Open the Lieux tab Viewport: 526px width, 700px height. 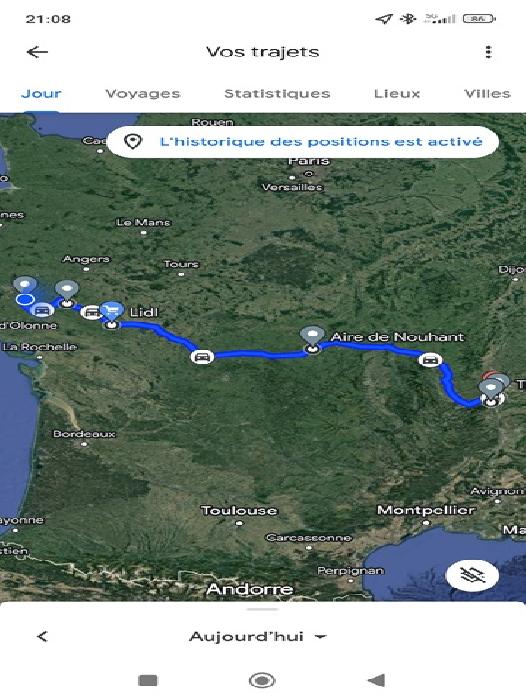397,94
